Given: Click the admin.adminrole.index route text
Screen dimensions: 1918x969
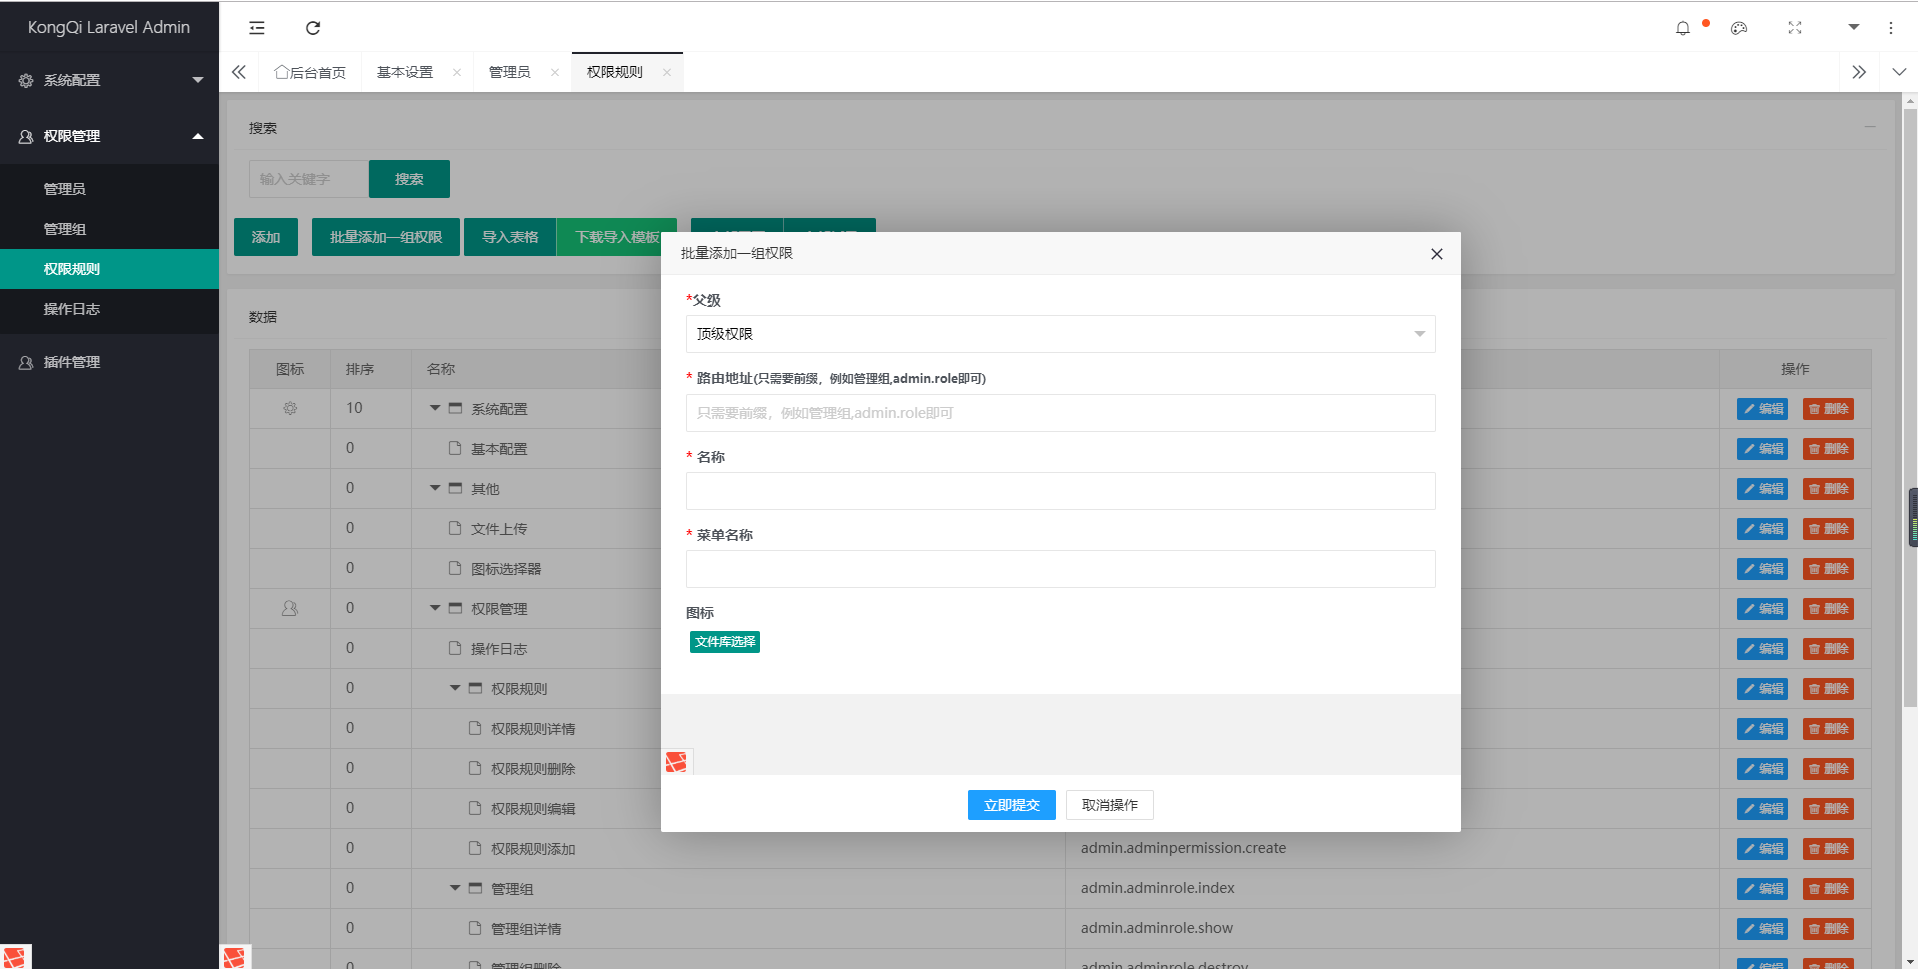Looking at the screenshot, I should point(1157,888).
